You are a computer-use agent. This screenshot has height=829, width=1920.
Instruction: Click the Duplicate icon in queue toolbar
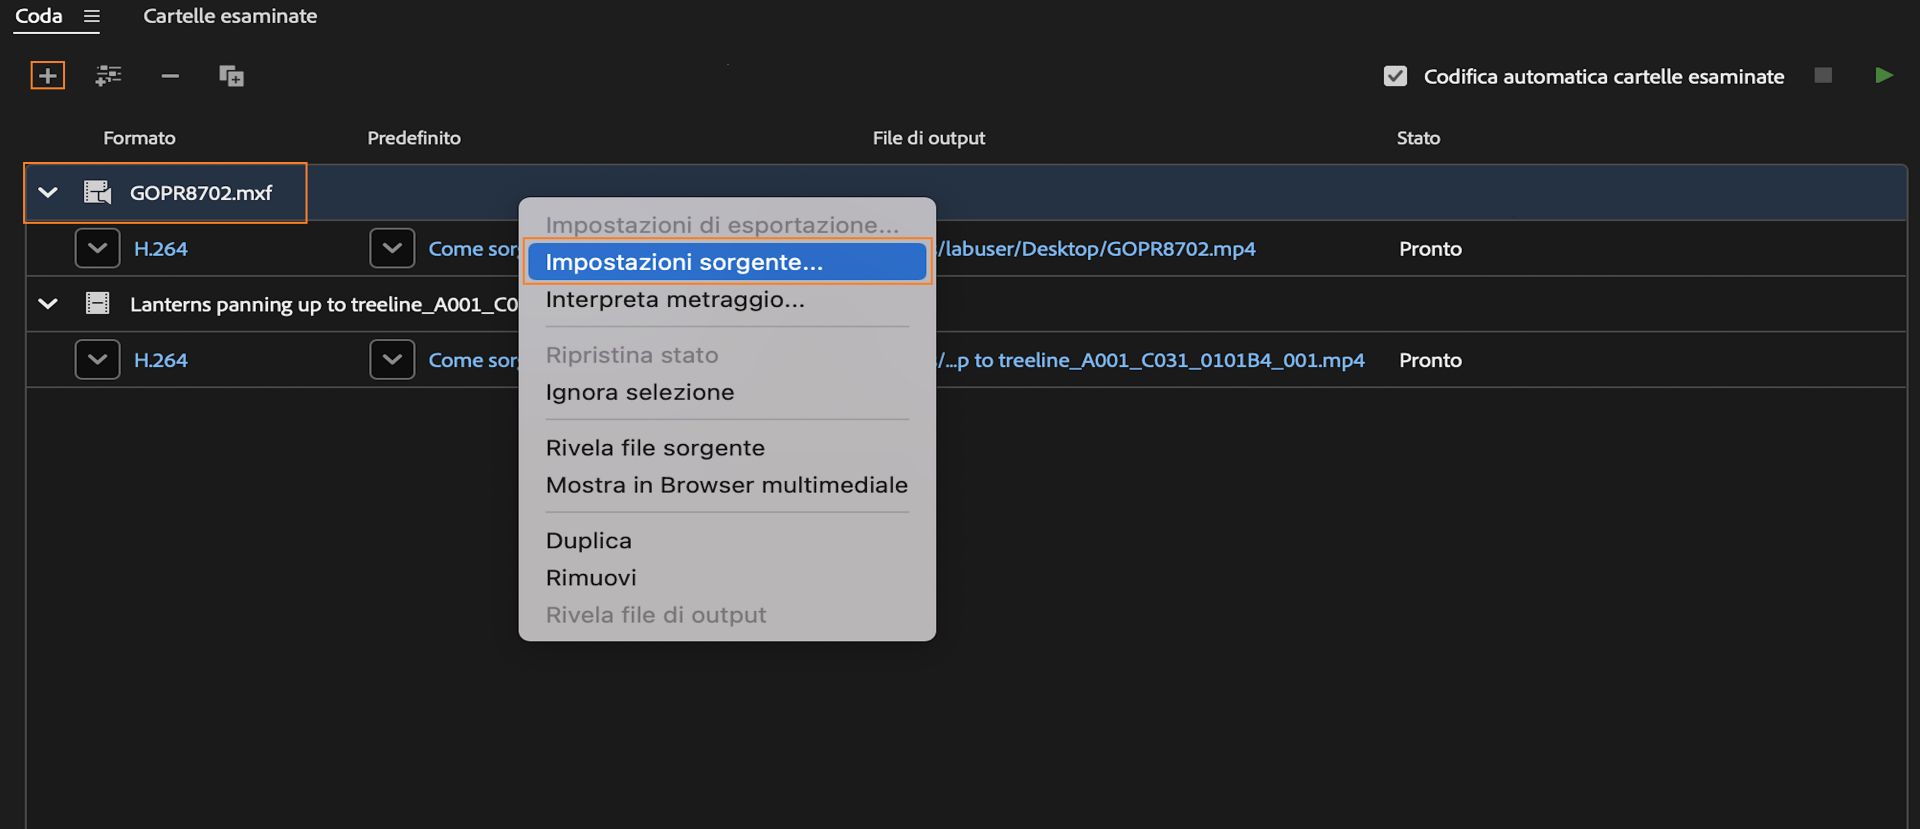tap(231, 76)
